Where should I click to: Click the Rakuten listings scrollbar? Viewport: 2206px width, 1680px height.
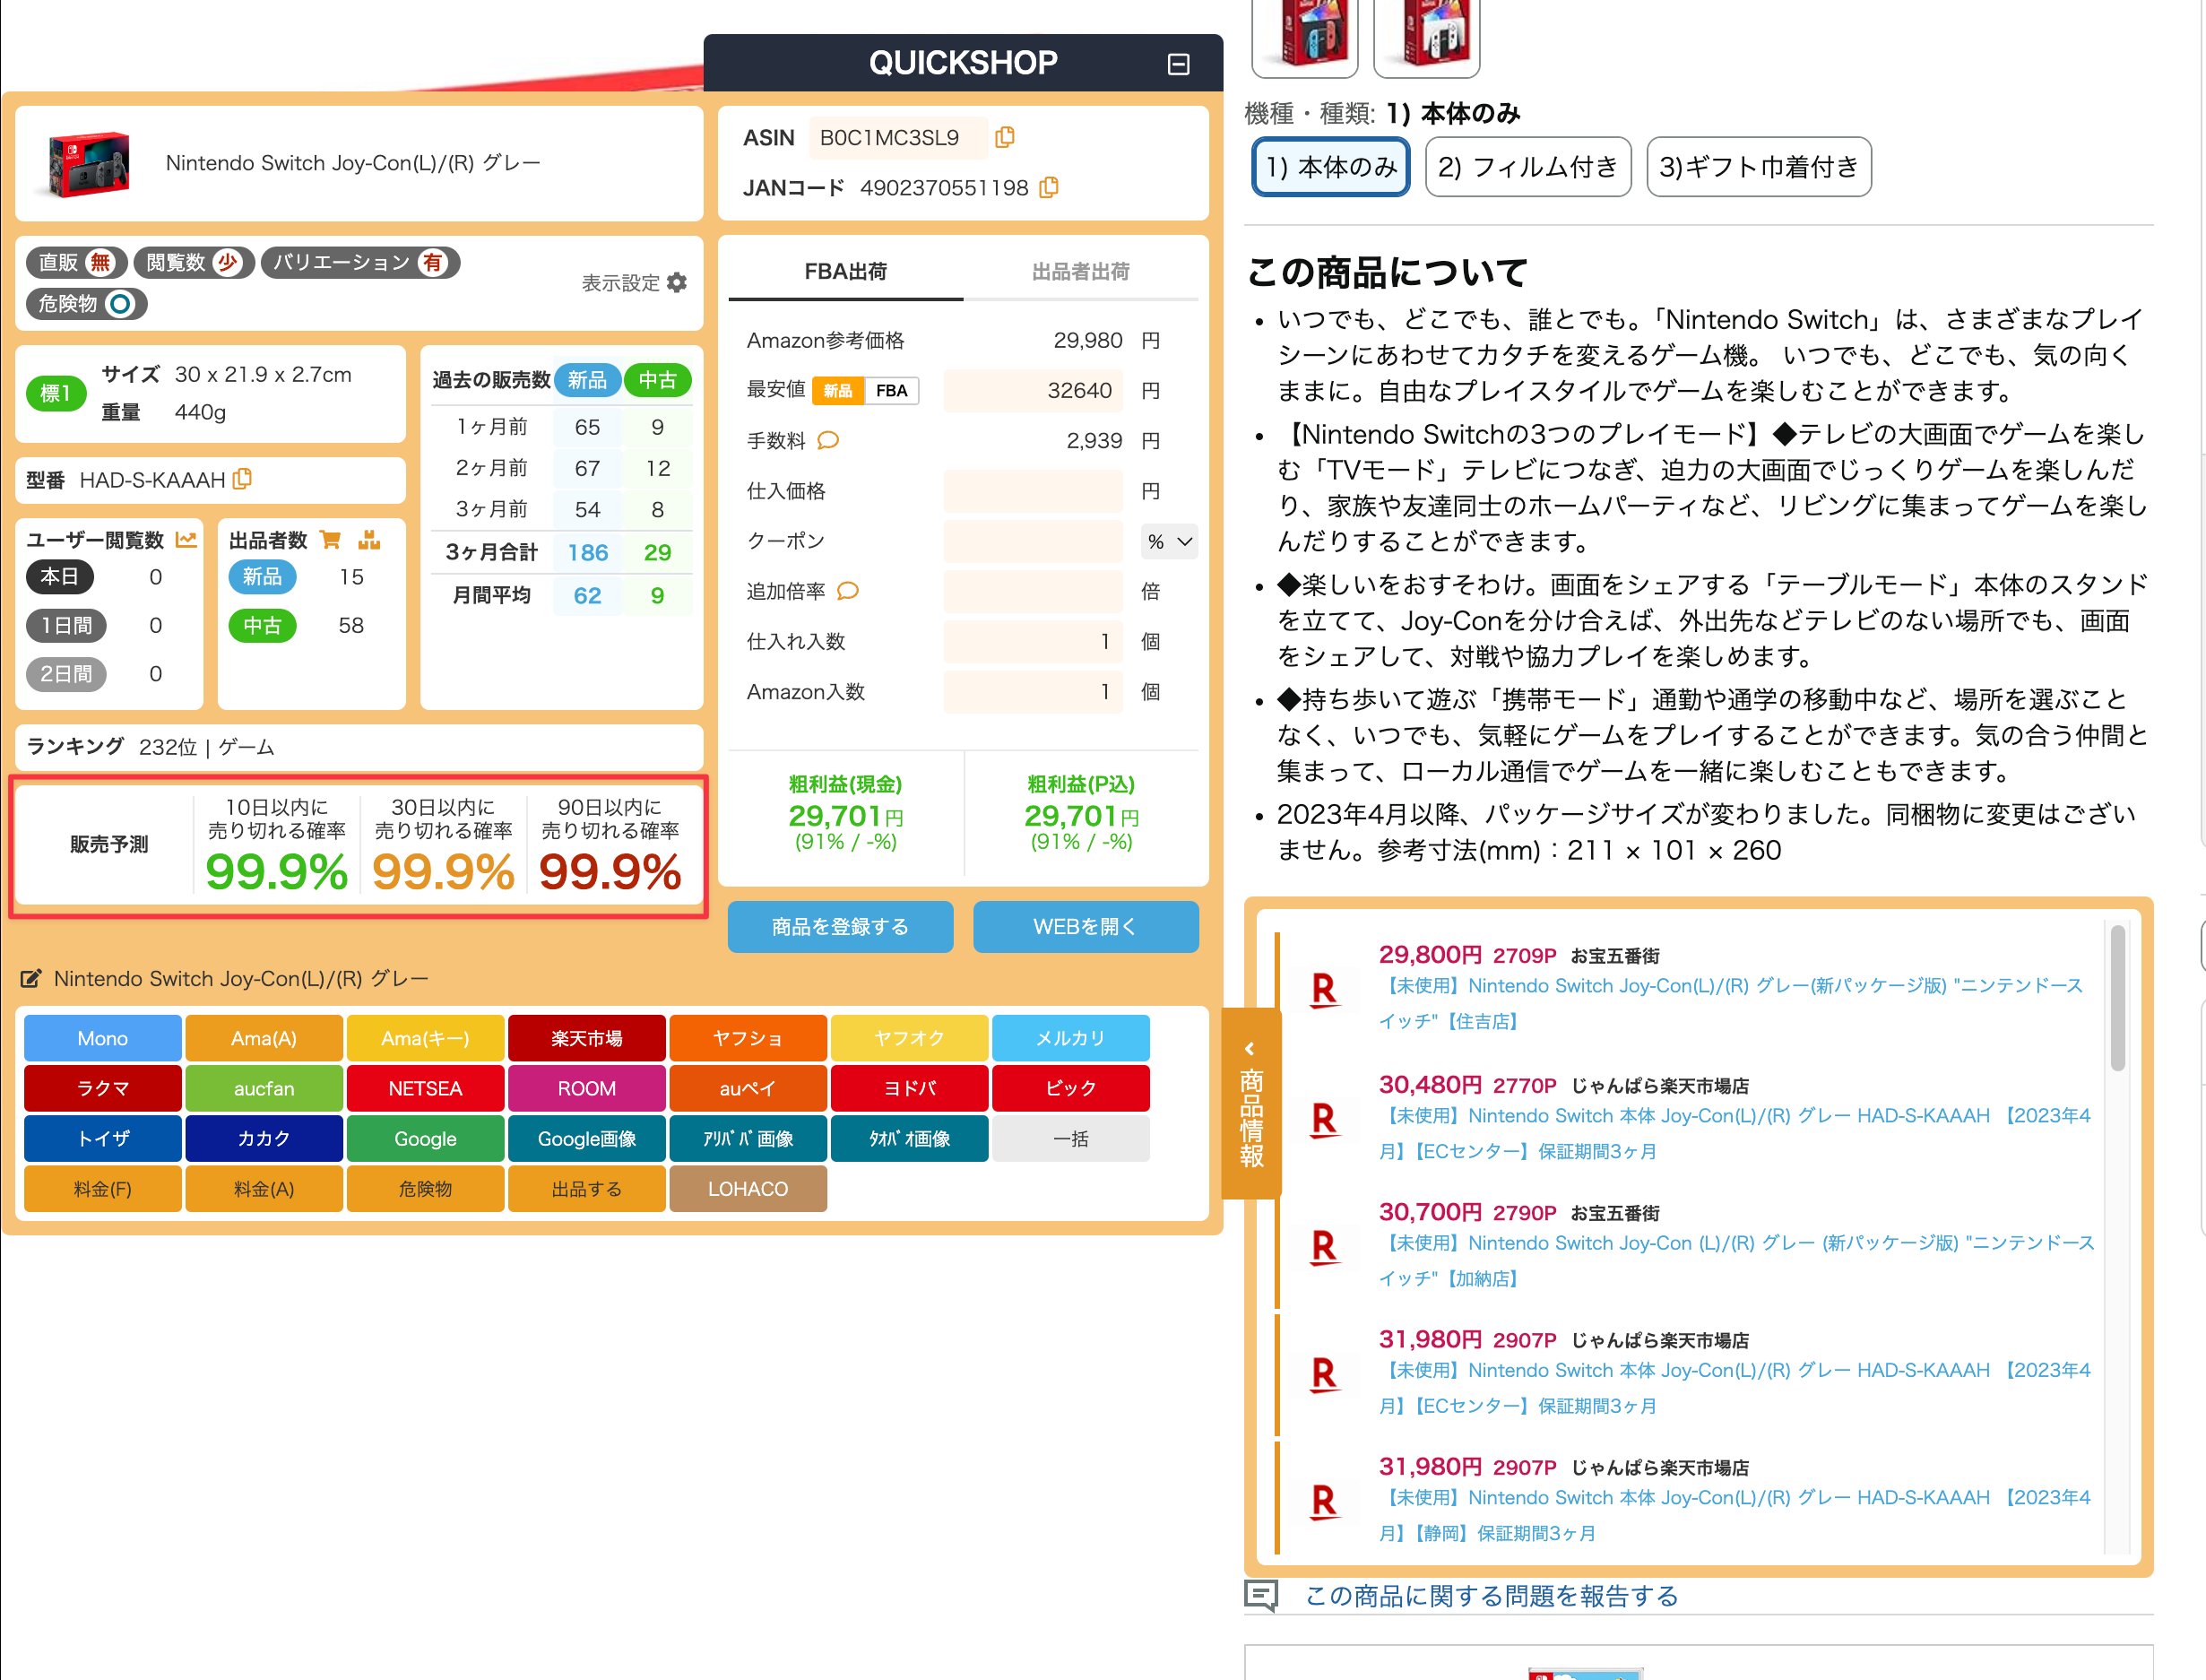[x=2118, y=998]
